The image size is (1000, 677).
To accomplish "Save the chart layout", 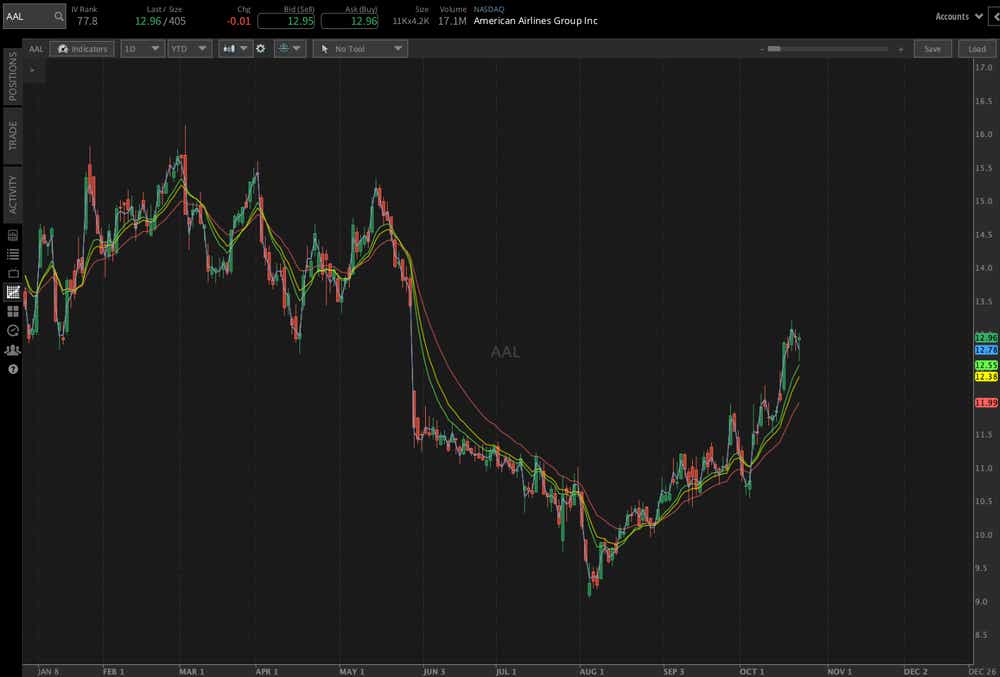I will point(932,49).
